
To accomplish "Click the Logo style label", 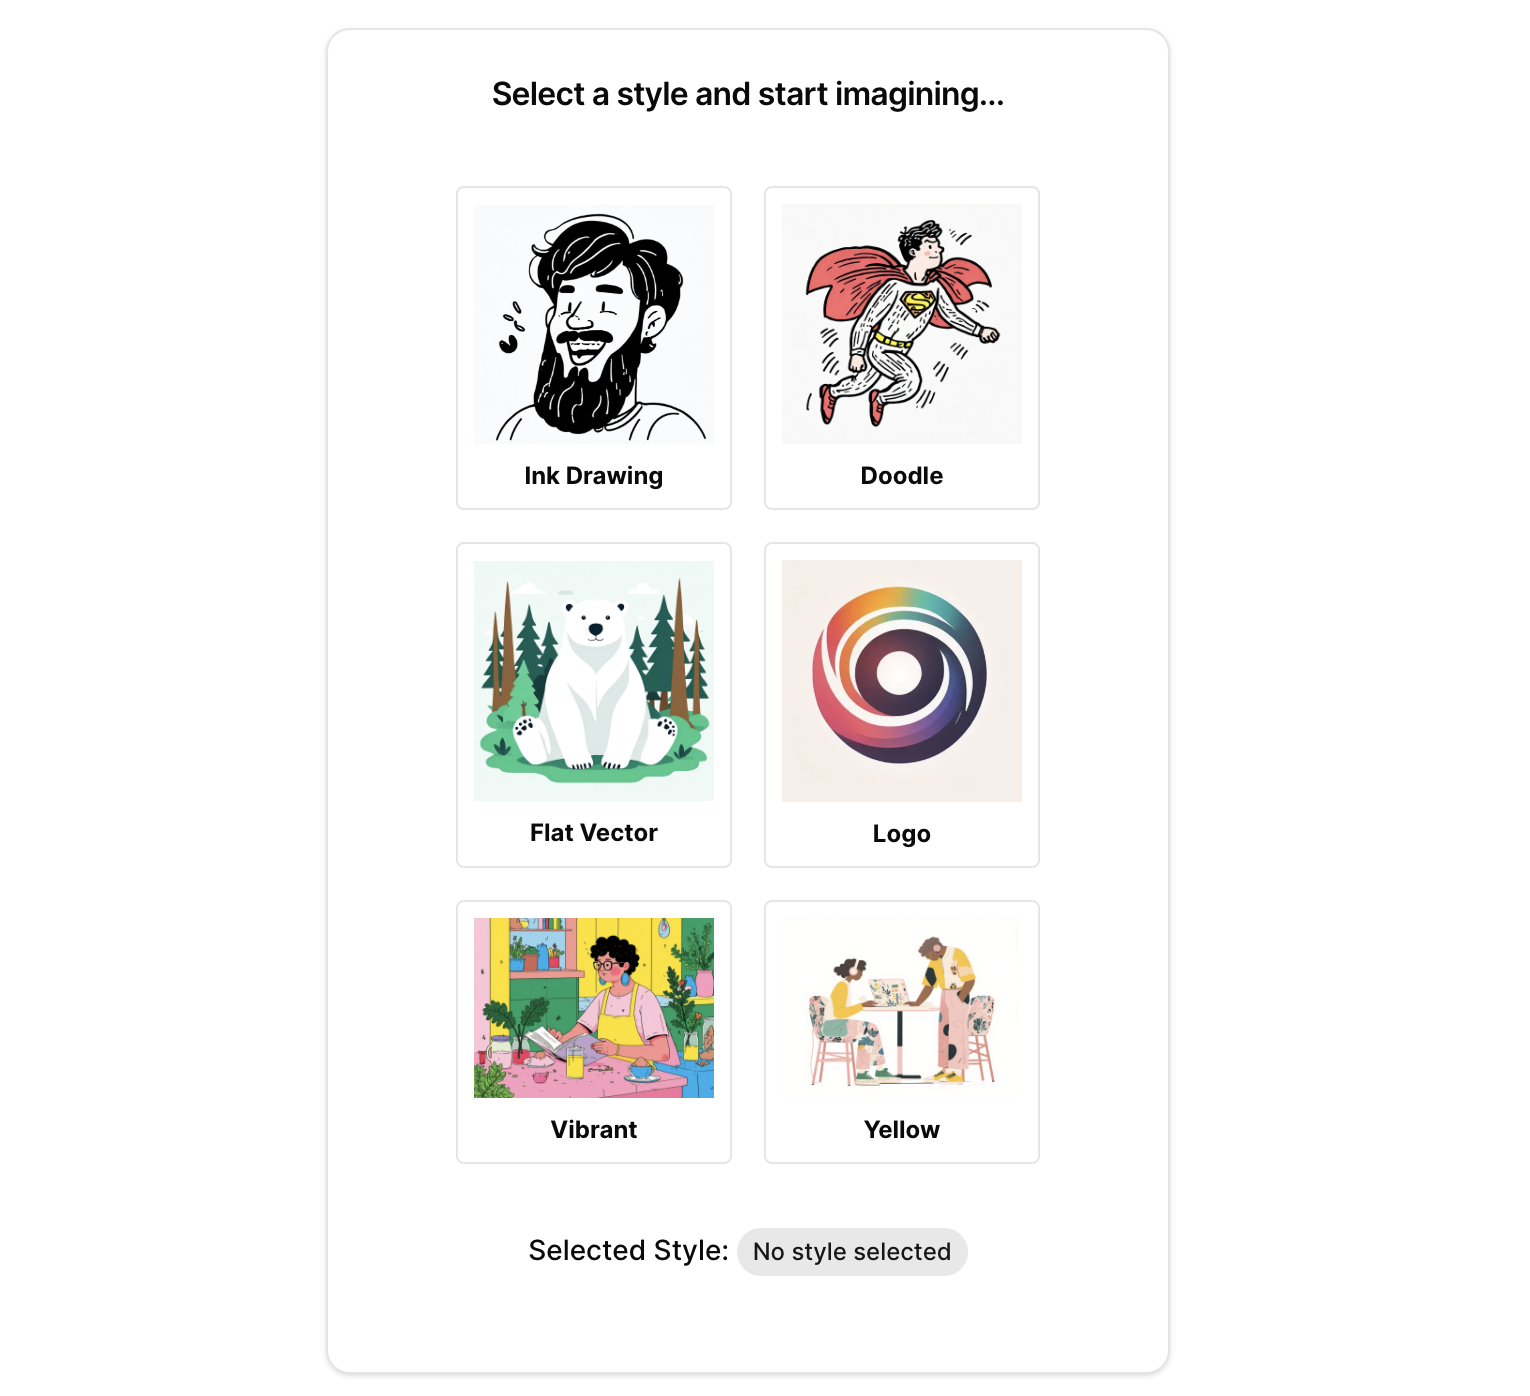I will click(x=902, y=834).
